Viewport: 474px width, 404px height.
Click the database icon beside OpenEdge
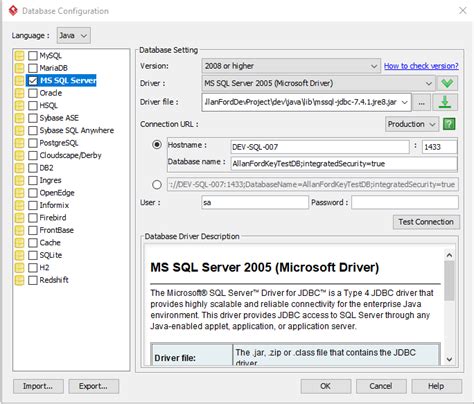19,193
